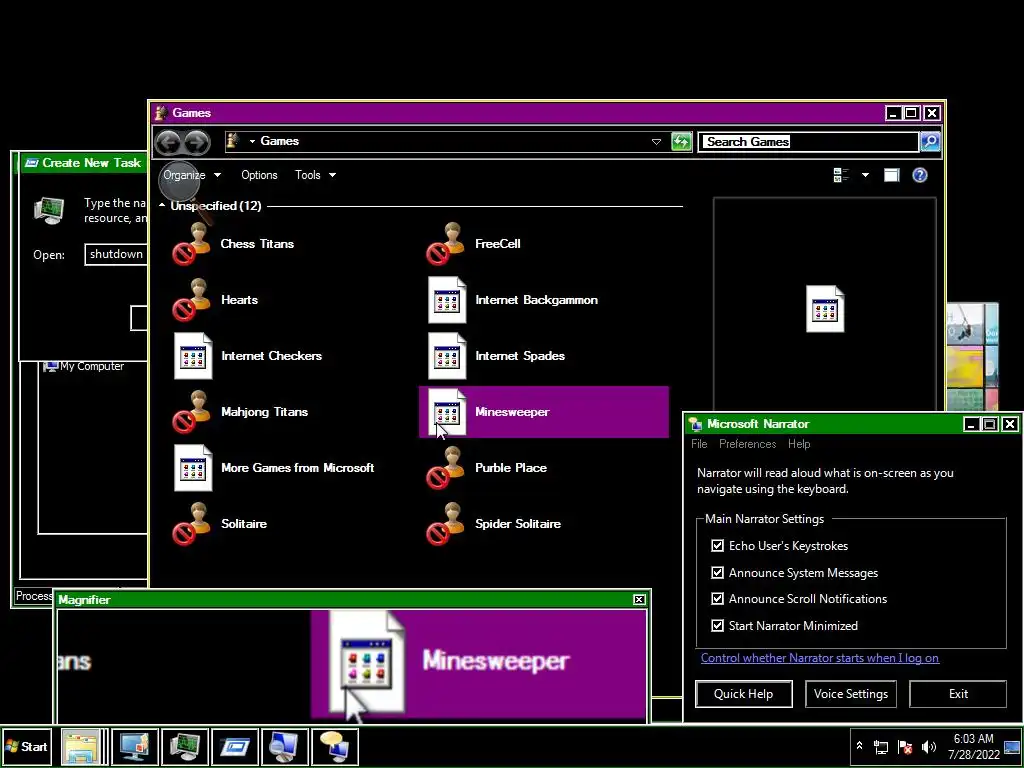Open Magnifier from taskbar

click(x=285, y=747)
